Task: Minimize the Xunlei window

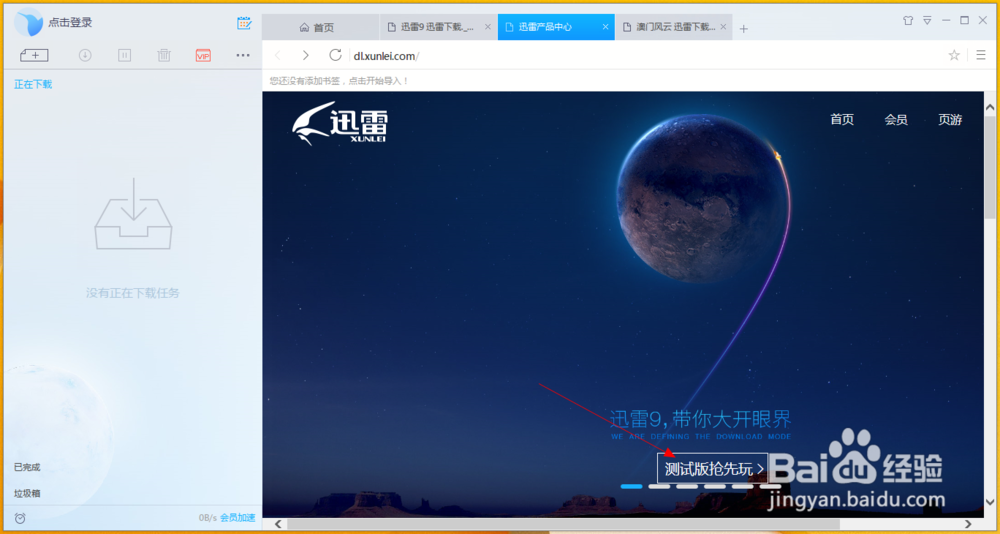Action: [x=946, y=20]
